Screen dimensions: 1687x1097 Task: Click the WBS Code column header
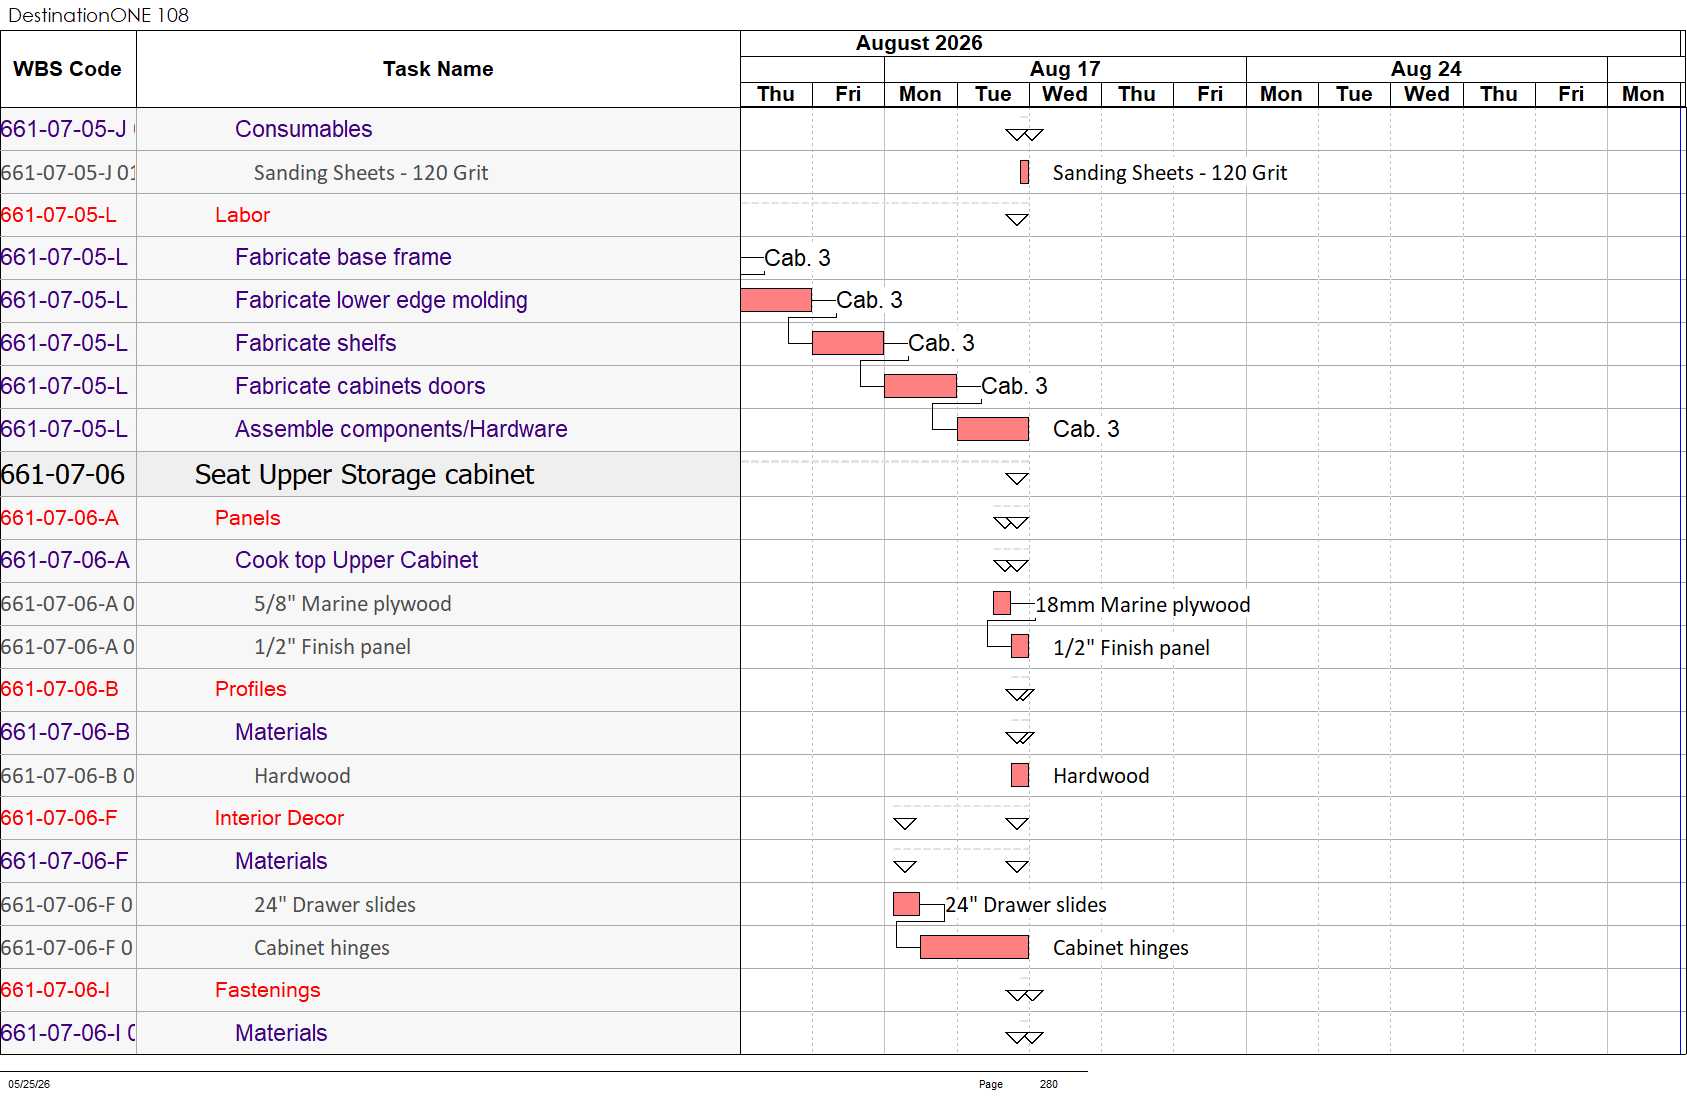click(67, 69)
